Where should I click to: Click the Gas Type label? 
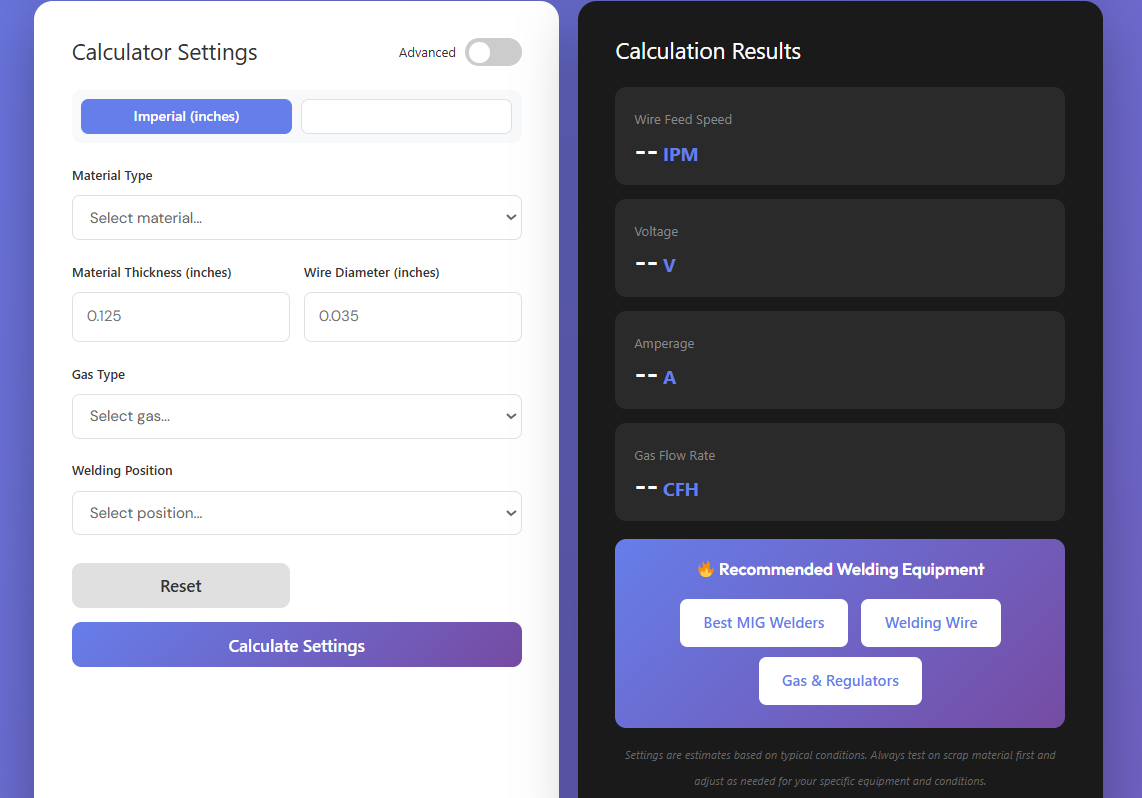click(98, 374)
